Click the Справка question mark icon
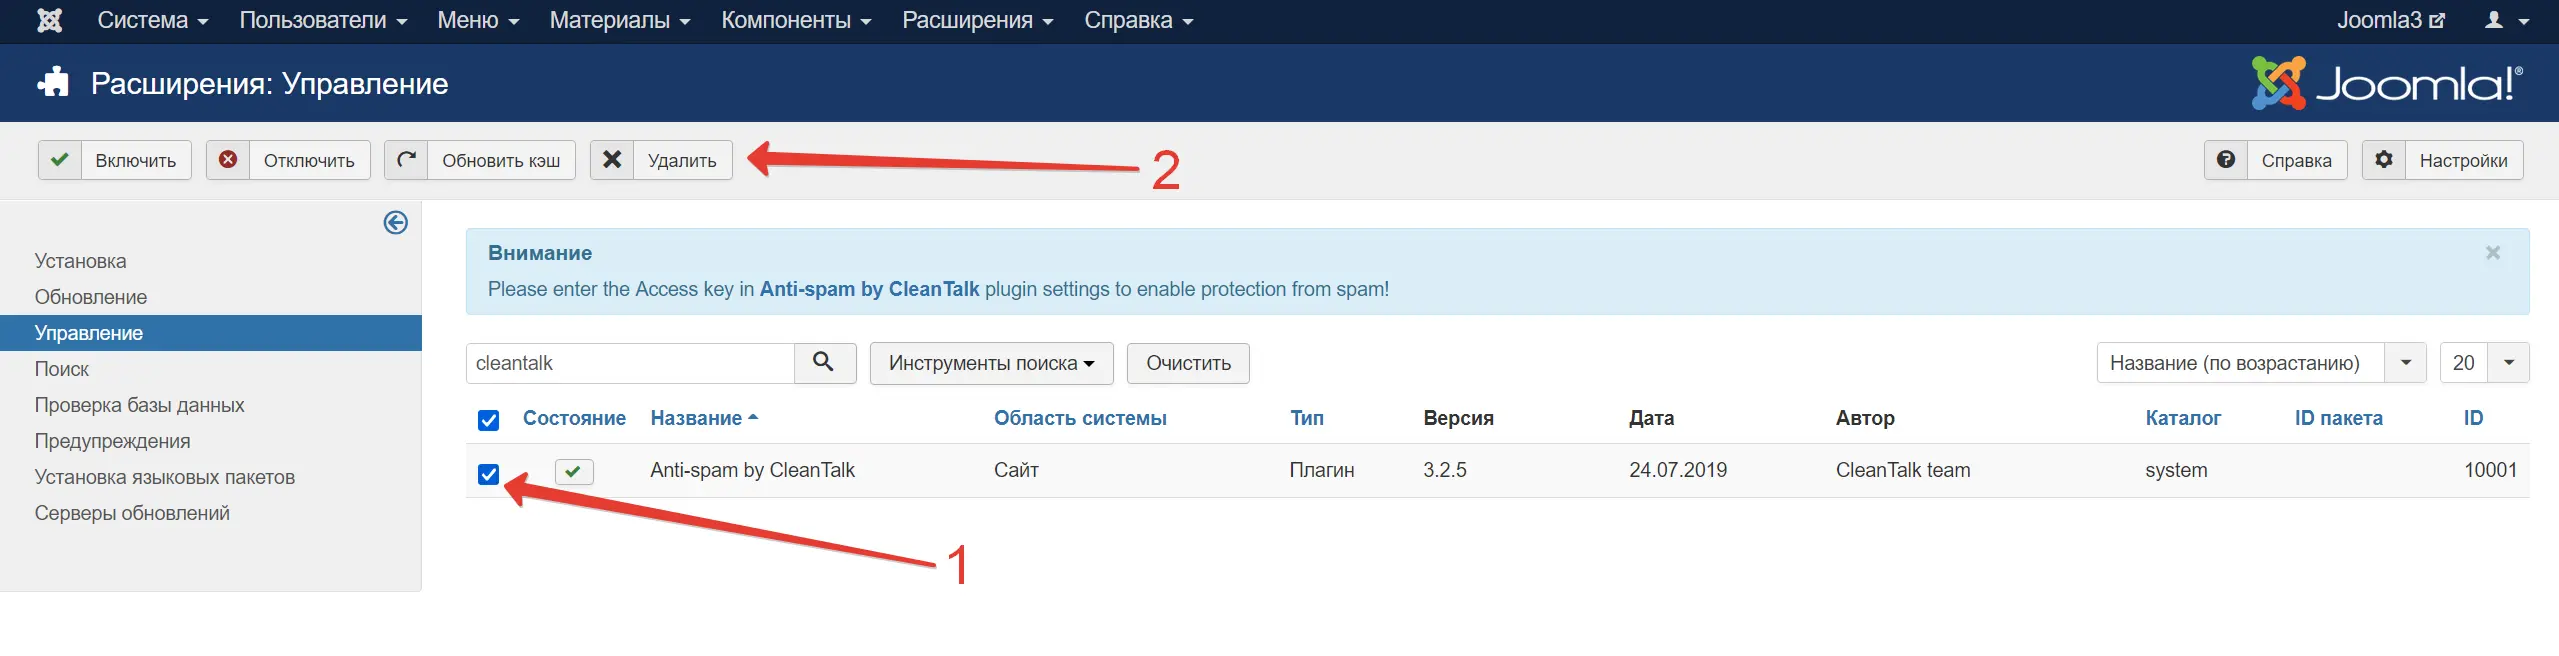Viewport: 2559px width, 656px height. 2225,160
